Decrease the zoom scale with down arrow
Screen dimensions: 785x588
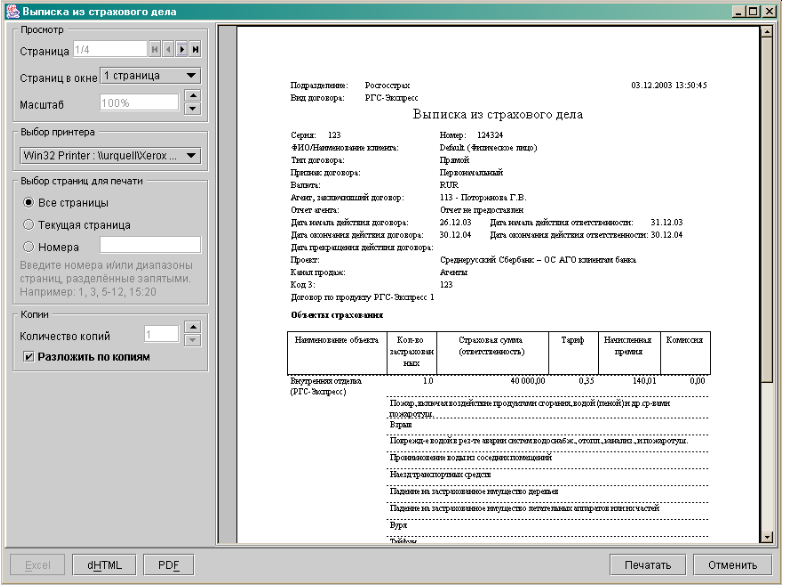click(193, 109)
